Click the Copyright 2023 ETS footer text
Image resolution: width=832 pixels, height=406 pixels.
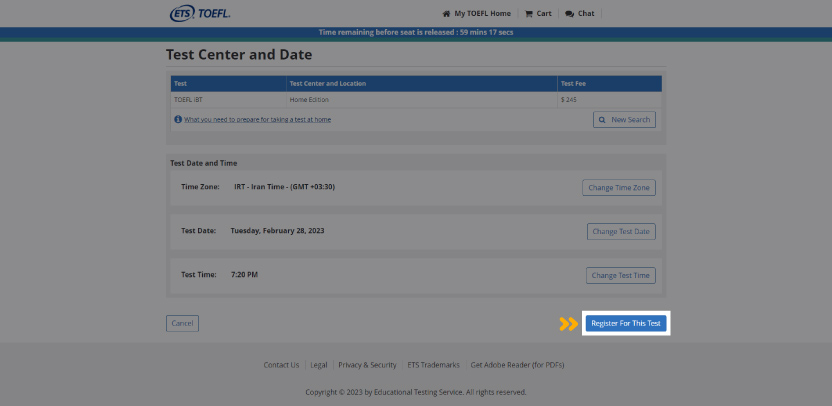(416, 392)
